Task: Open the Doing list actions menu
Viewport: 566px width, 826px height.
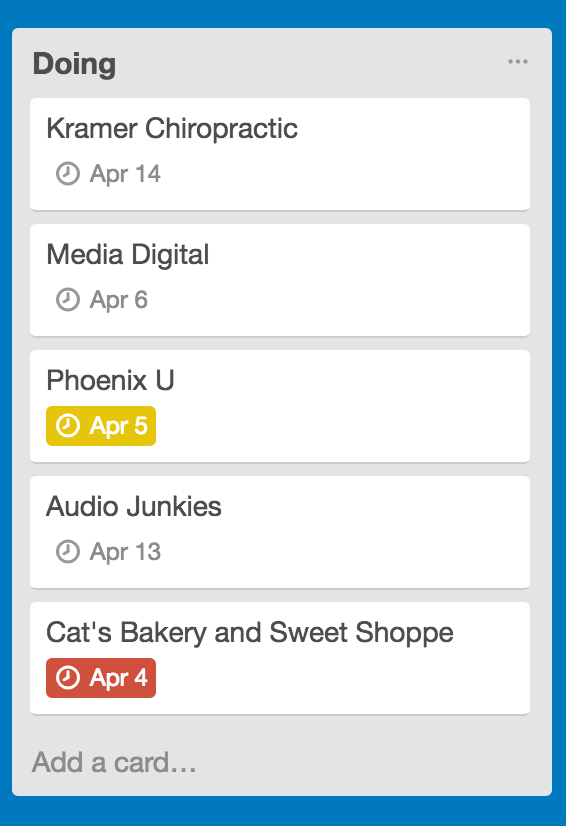Action: click(518, 62)
